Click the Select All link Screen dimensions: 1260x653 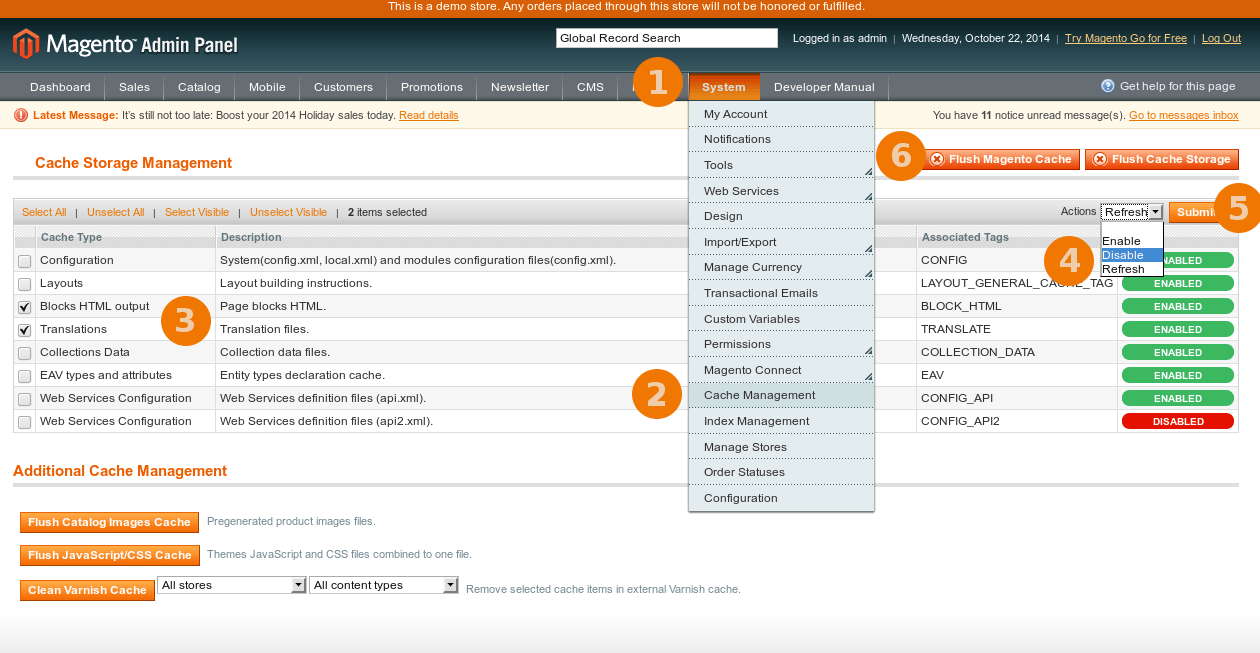click(x=44, y=212)
